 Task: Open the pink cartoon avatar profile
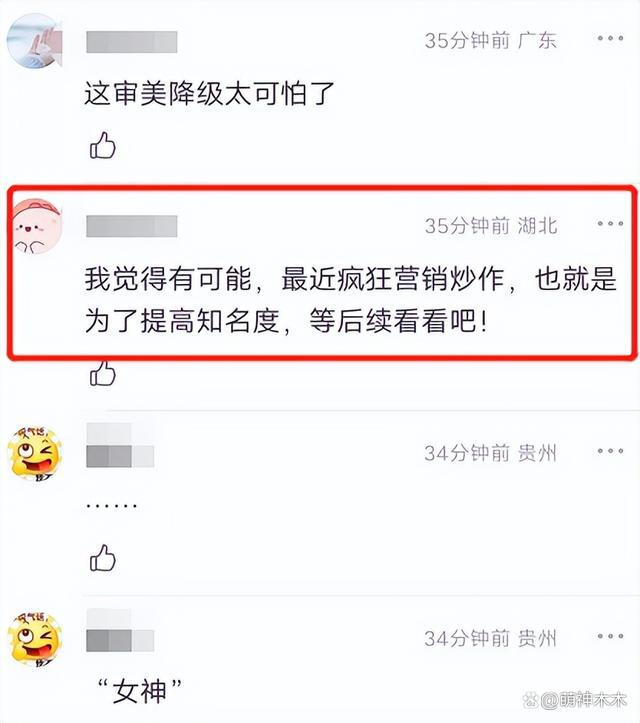tap(37, 226)
